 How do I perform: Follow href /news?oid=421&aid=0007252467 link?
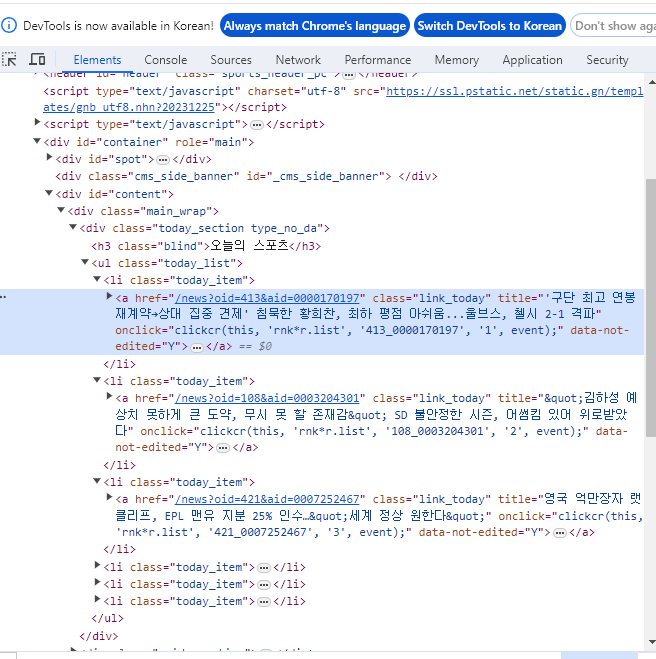pos(267,499)
